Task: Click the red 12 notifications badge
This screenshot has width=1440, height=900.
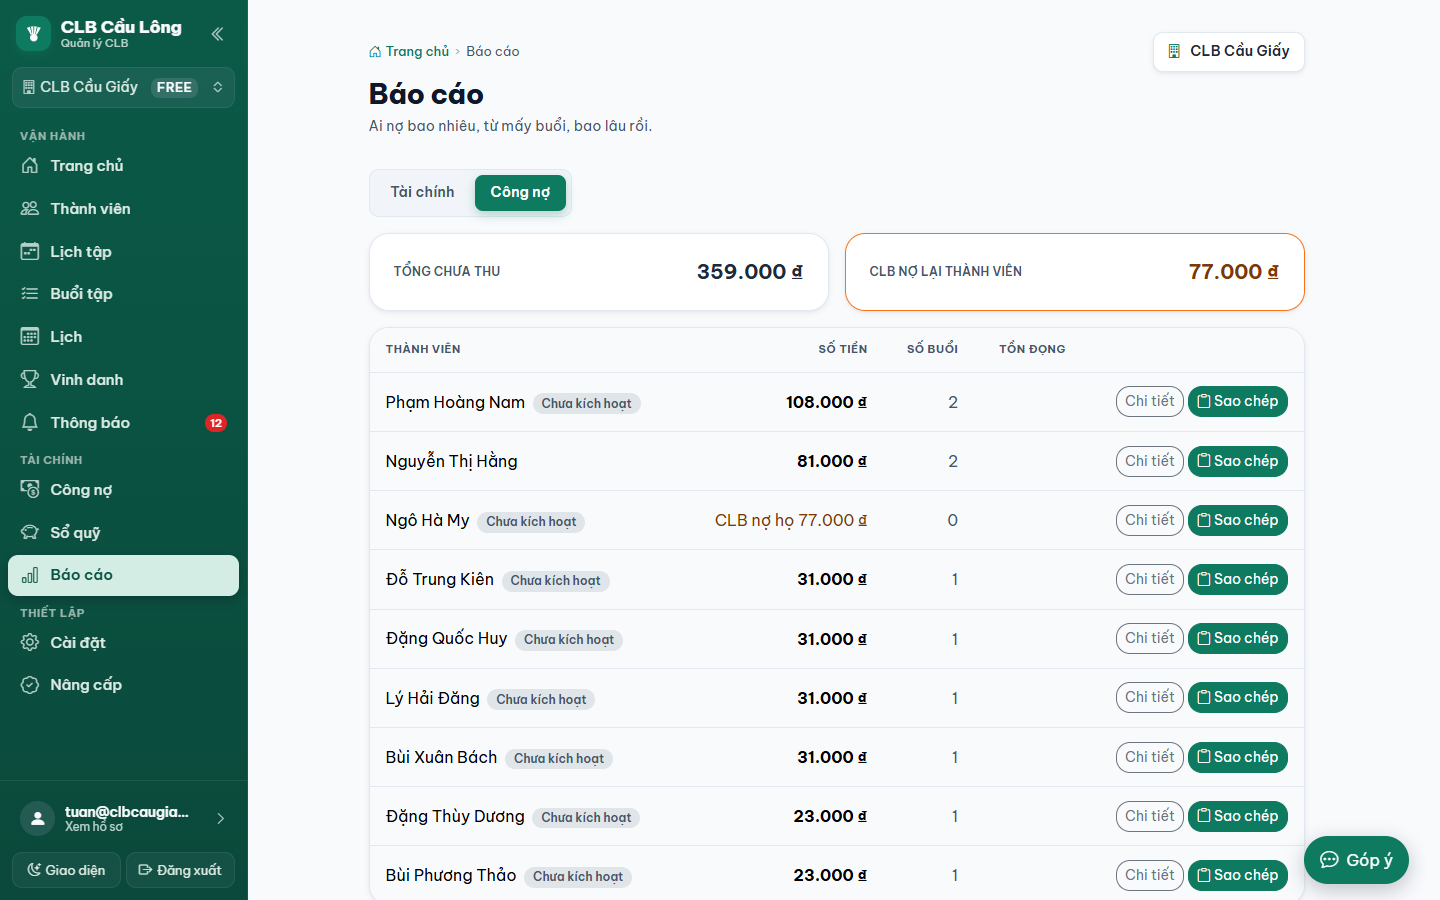Action: click(216, 423)
